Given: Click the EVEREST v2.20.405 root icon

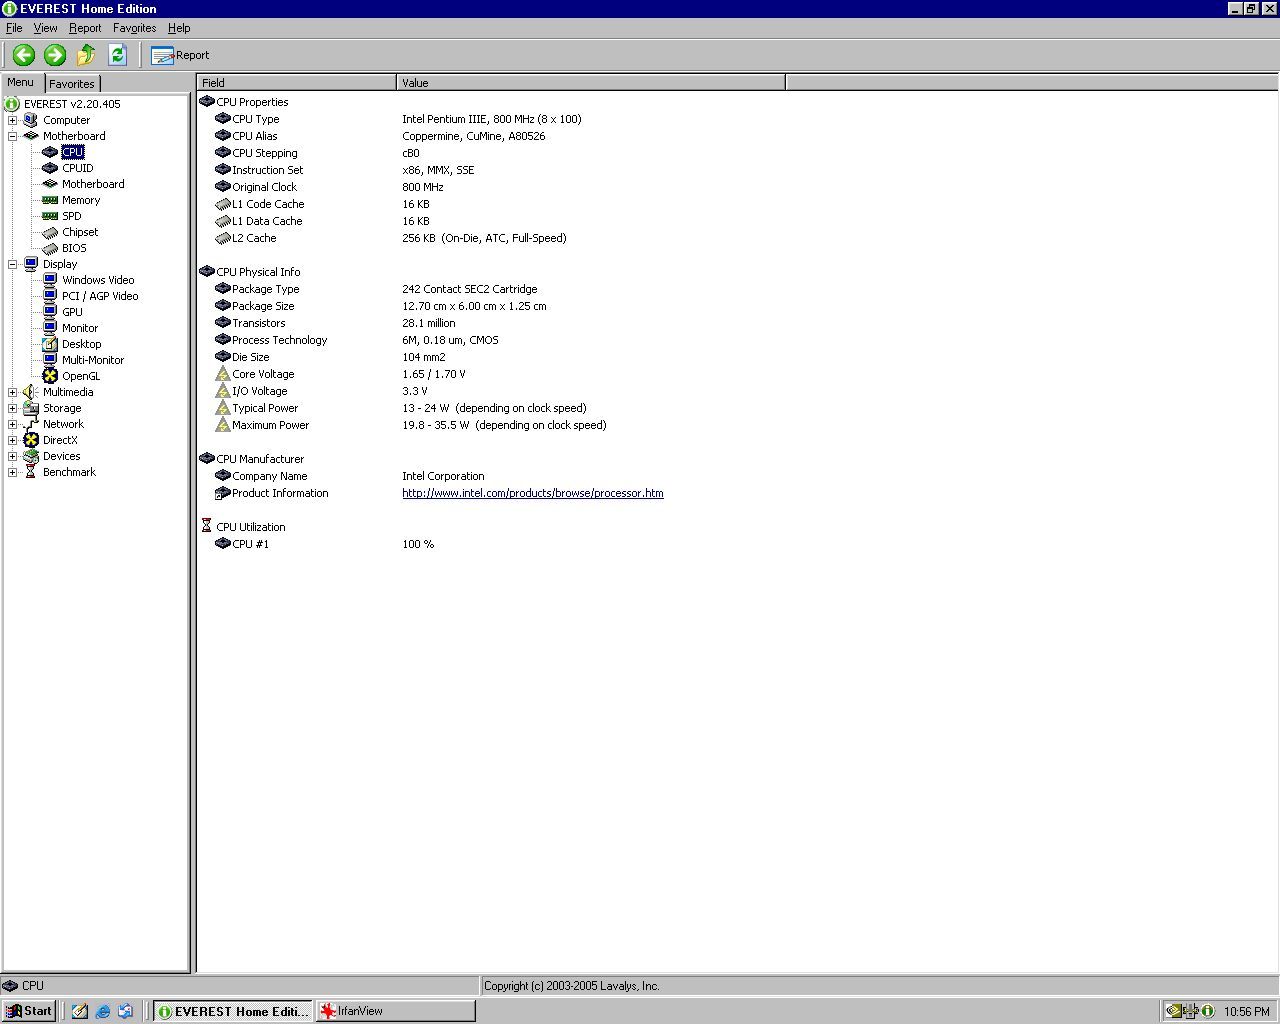Looking at the screenshot, I should [12, 104].
